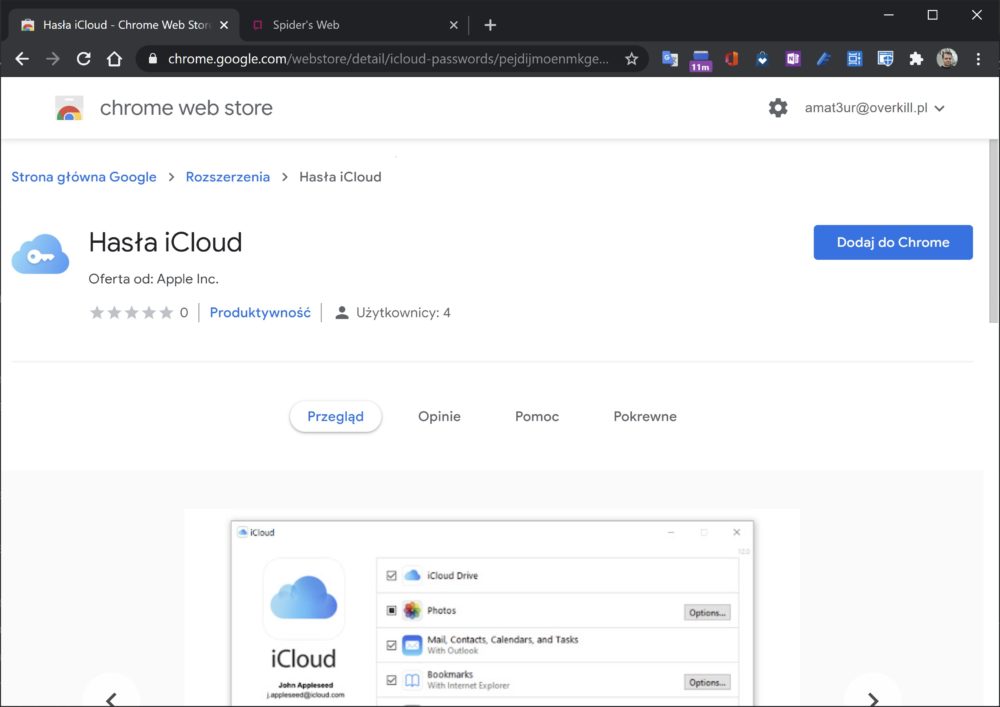The image size is (1000, 707).
Task: Show previous screenshot with left arrow
Action: [111, 698]
